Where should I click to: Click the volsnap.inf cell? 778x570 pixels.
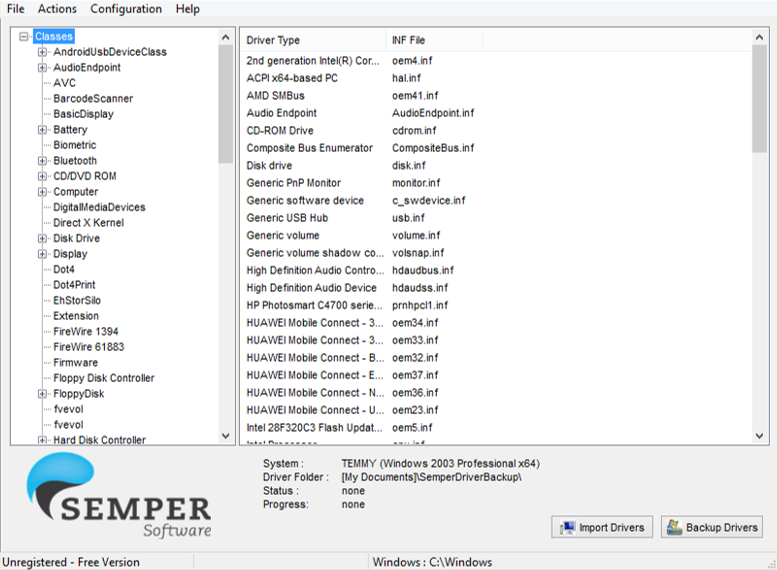point(418,253)
